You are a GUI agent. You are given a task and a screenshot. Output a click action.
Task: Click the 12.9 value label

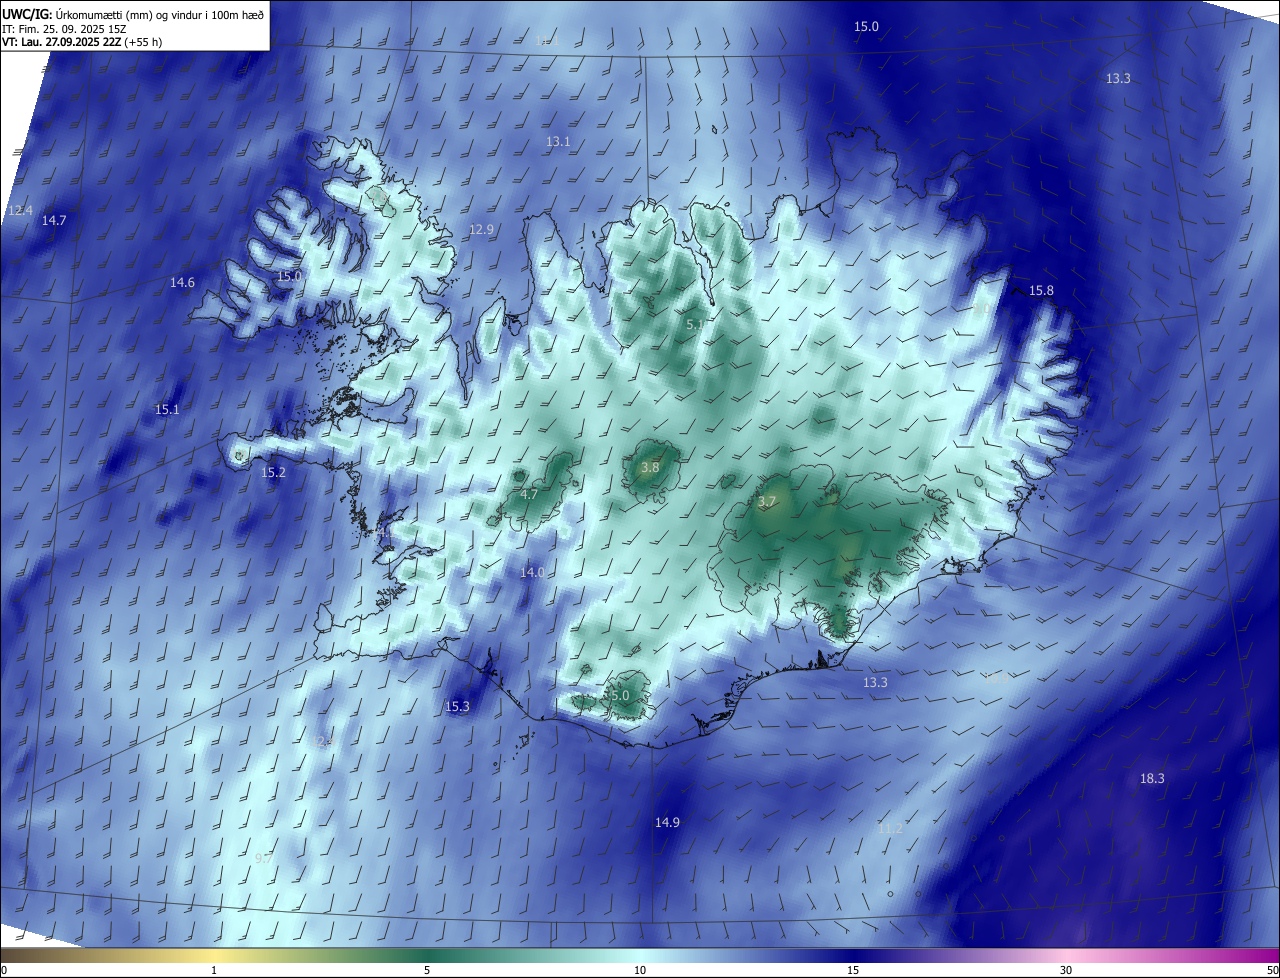482,230
